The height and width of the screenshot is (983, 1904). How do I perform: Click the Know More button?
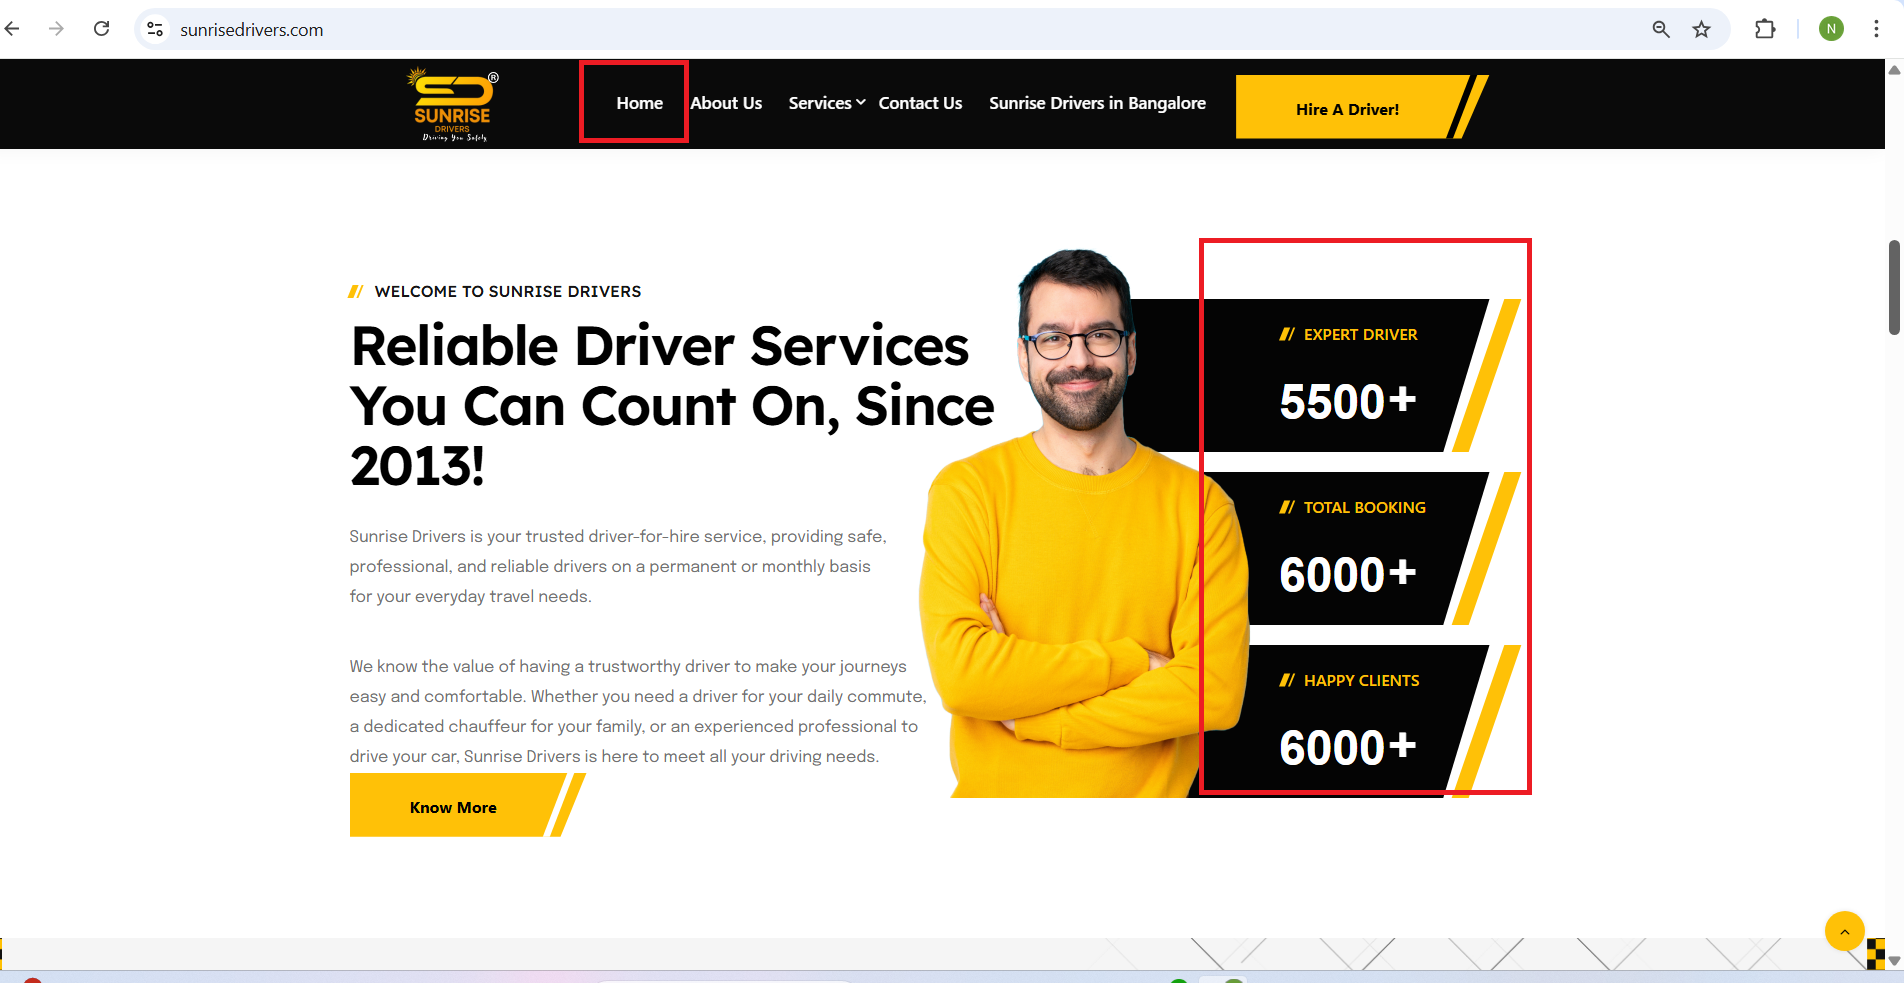point(455,805)
